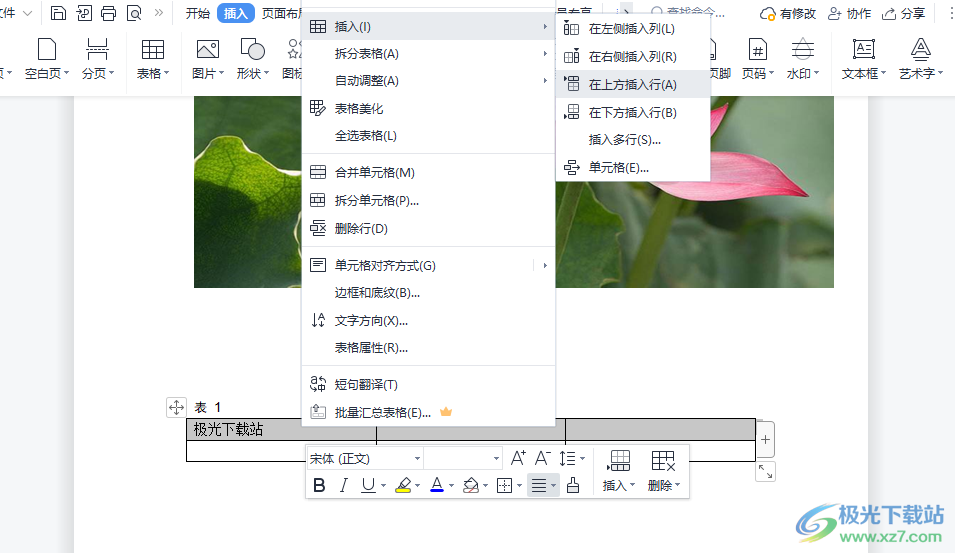This screenshot has width=955, height=553.
Task: Click the format painter brush icon
Action: pos(573,485)
